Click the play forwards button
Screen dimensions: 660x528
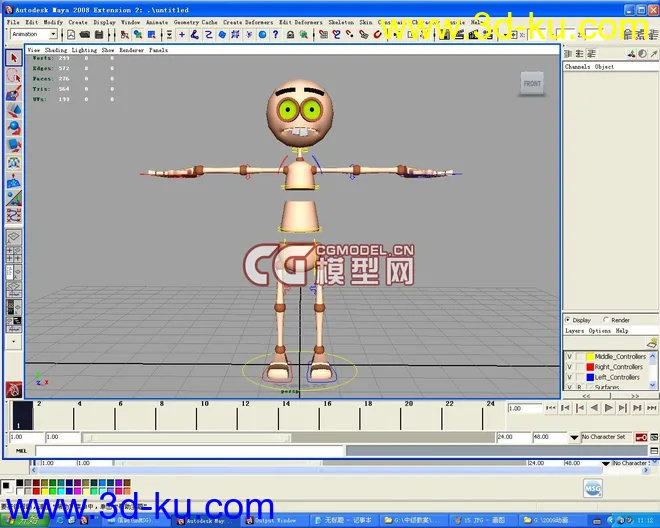tap(608, 408)
